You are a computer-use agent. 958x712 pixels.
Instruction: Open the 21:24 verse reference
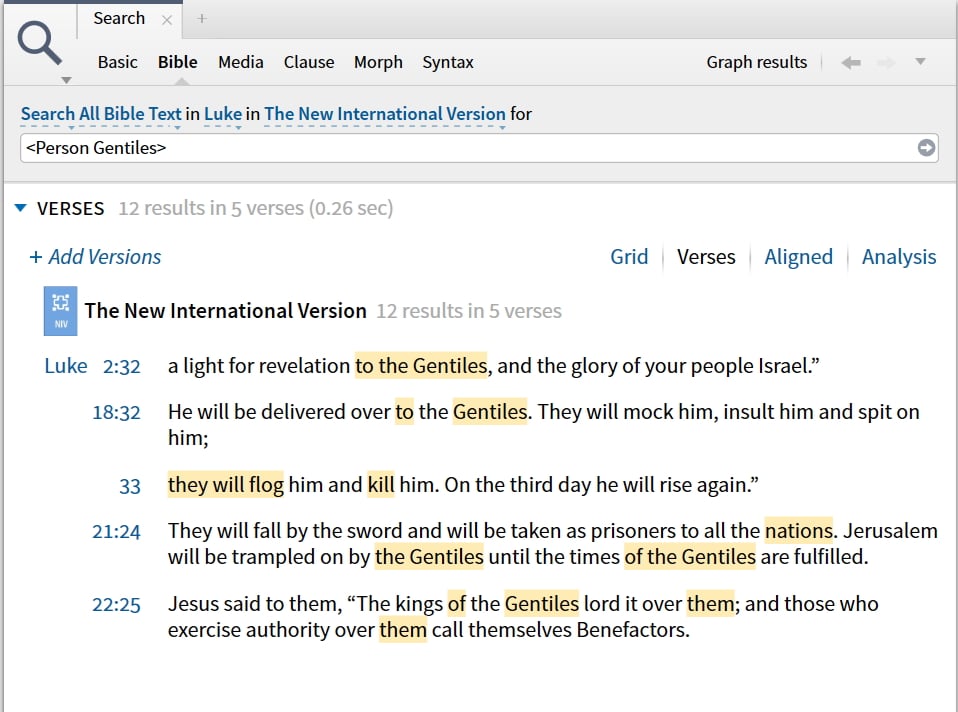point(116,532)
